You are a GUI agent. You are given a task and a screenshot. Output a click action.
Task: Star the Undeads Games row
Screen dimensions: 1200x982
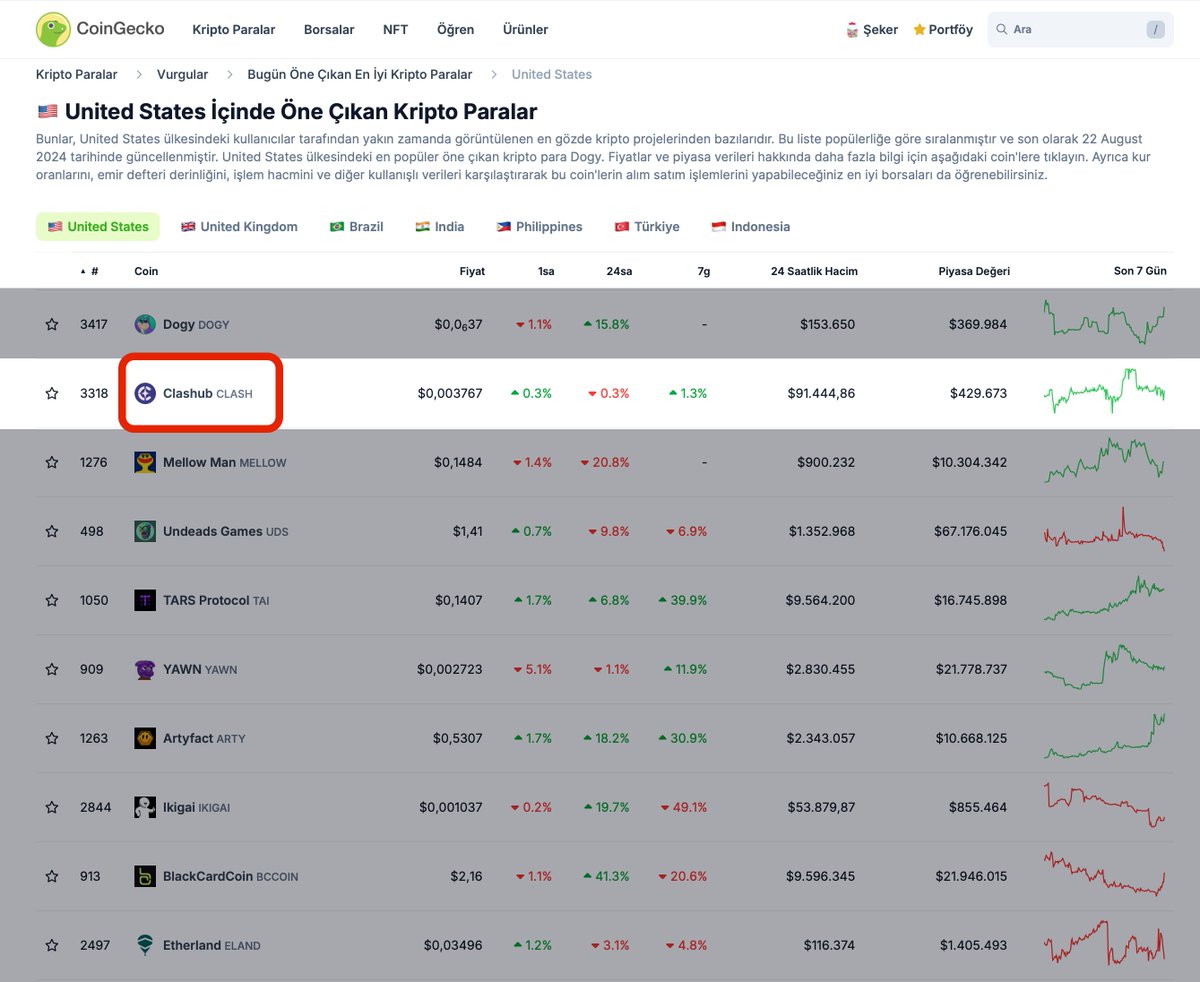tap(52, 531)
